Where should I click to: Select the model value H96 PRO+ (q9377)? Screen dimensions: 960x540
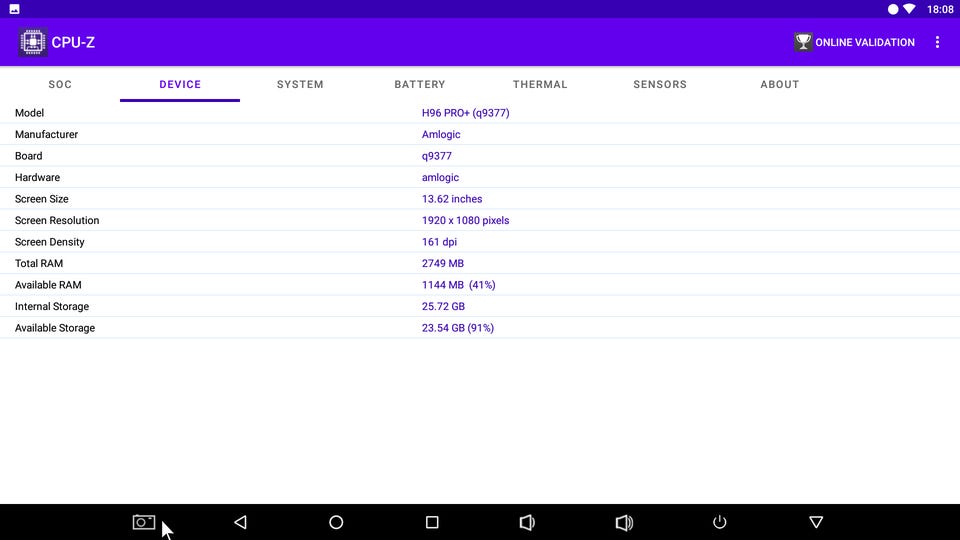465,113
